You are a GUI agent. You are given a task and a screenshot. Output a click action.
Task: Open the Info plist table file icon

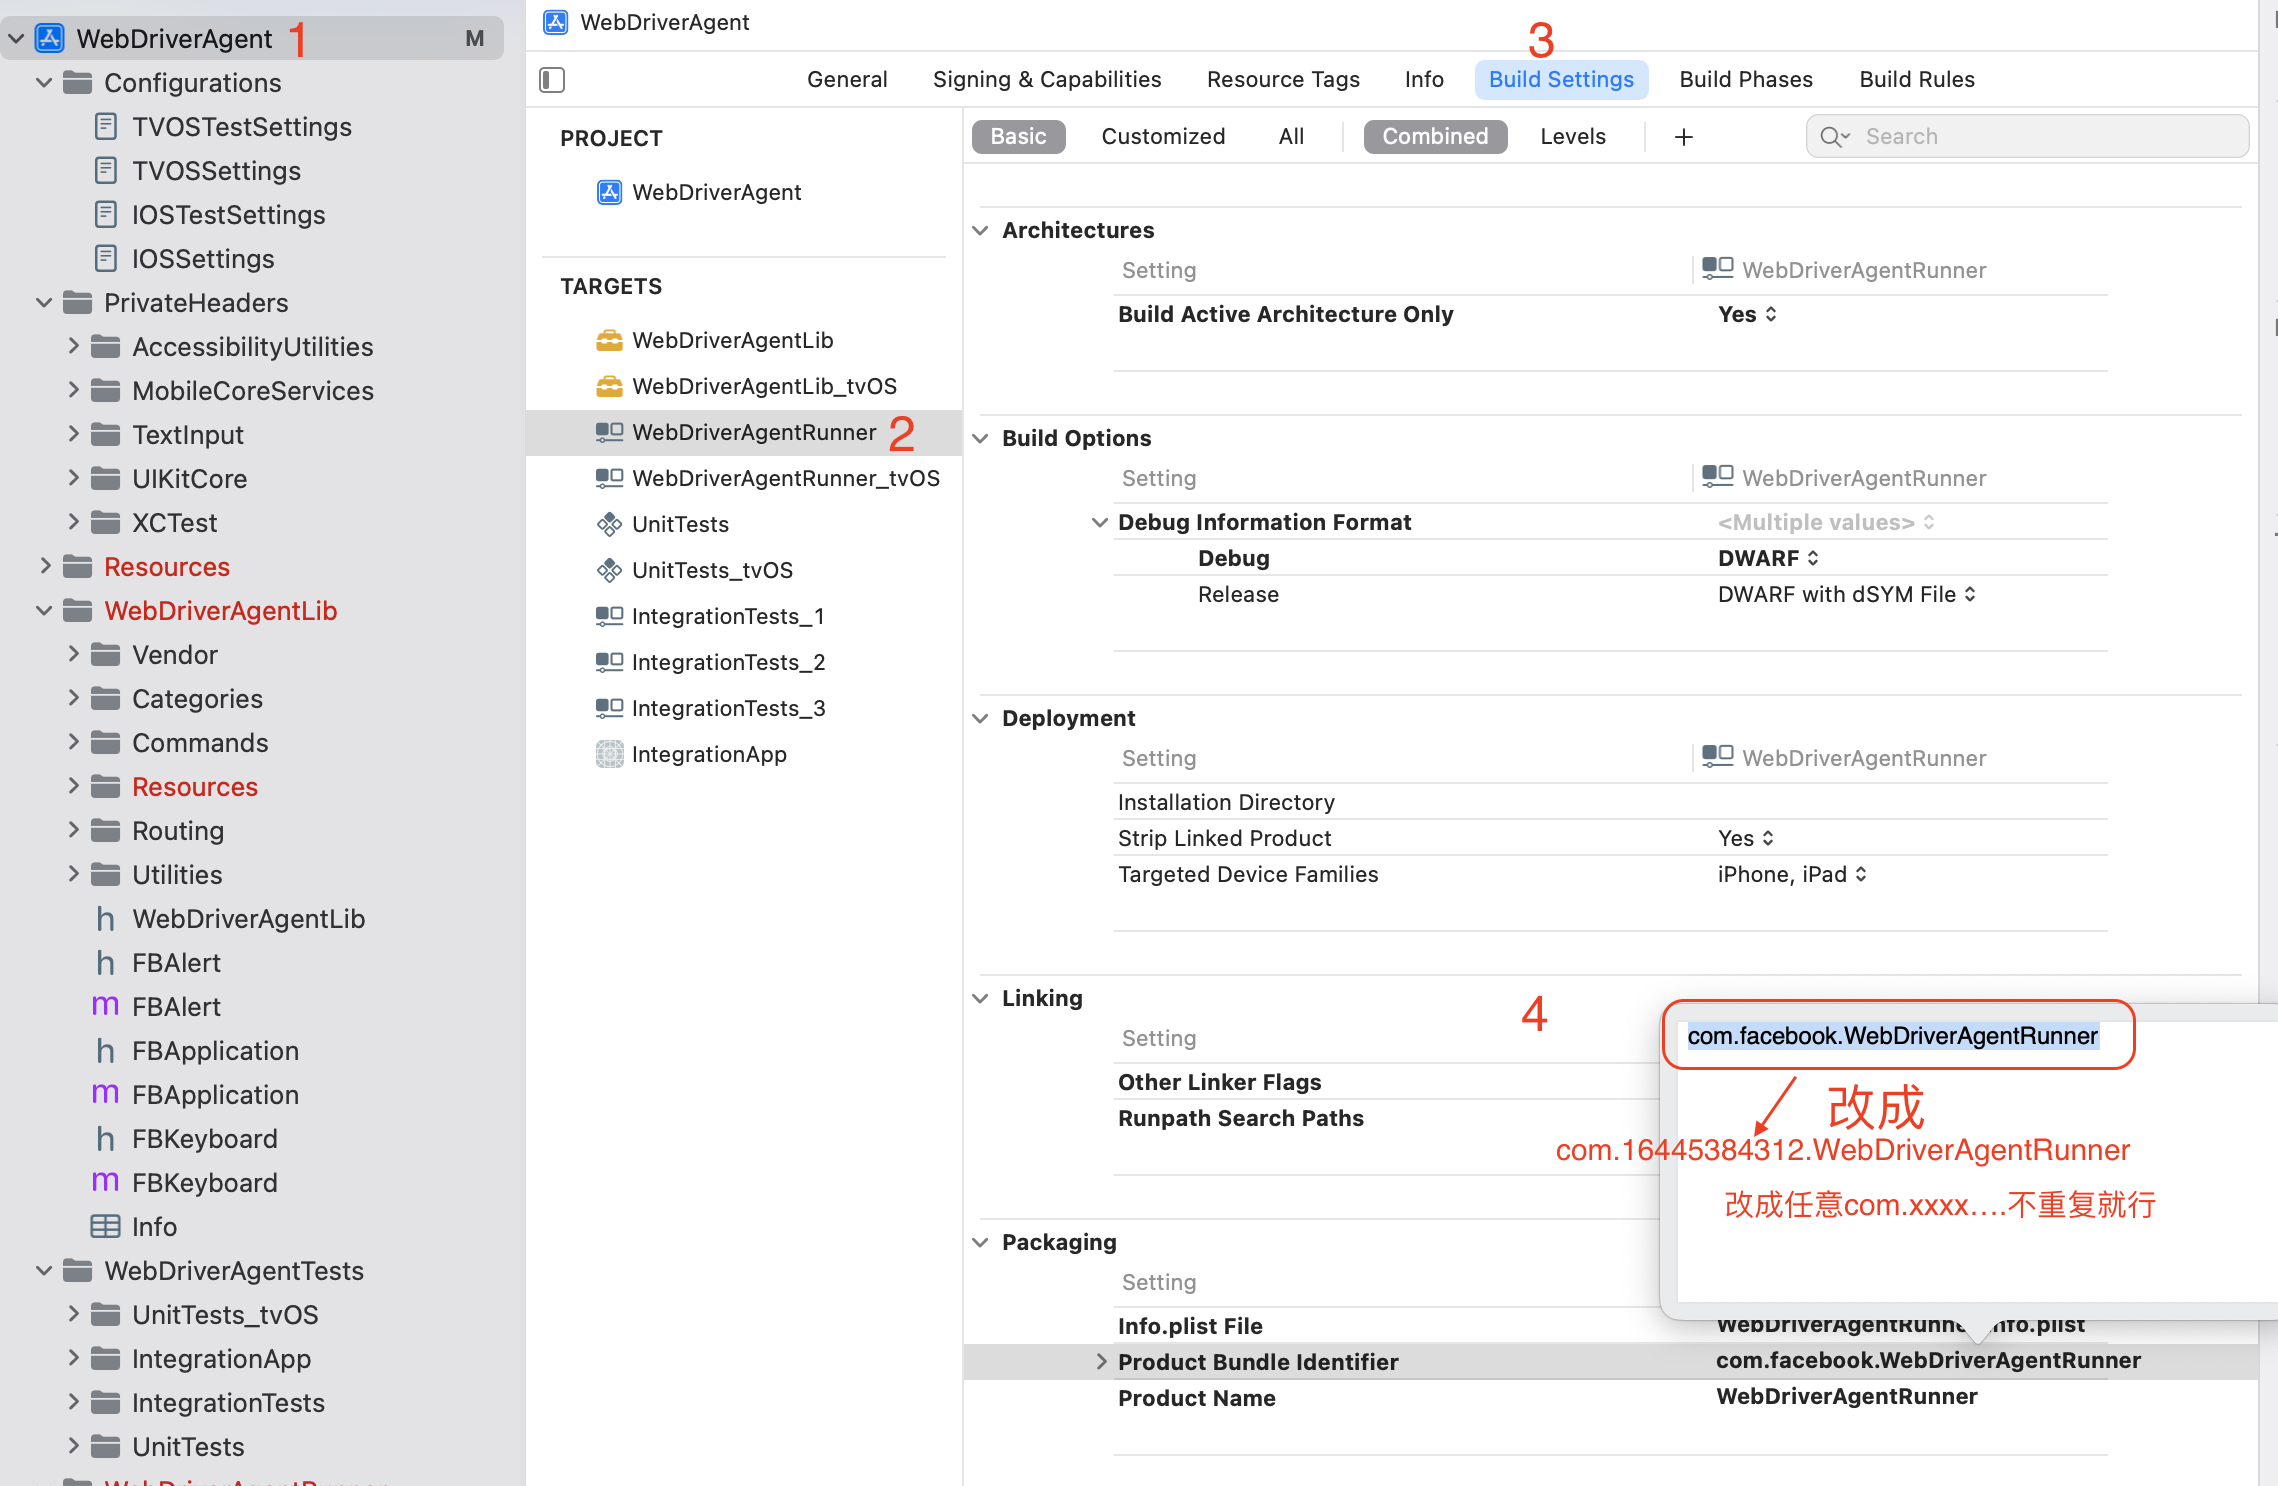tap(105, 1226)
